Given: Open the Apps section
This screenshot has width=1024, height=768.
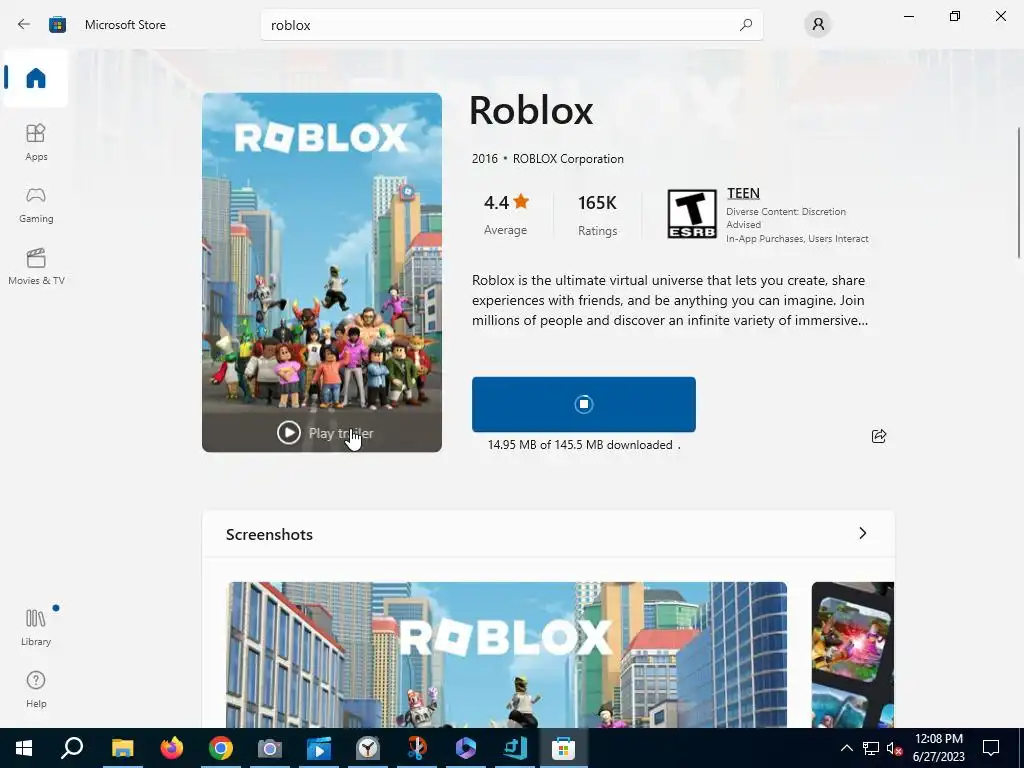Looking at the screenshot, I should coord(36,142).
